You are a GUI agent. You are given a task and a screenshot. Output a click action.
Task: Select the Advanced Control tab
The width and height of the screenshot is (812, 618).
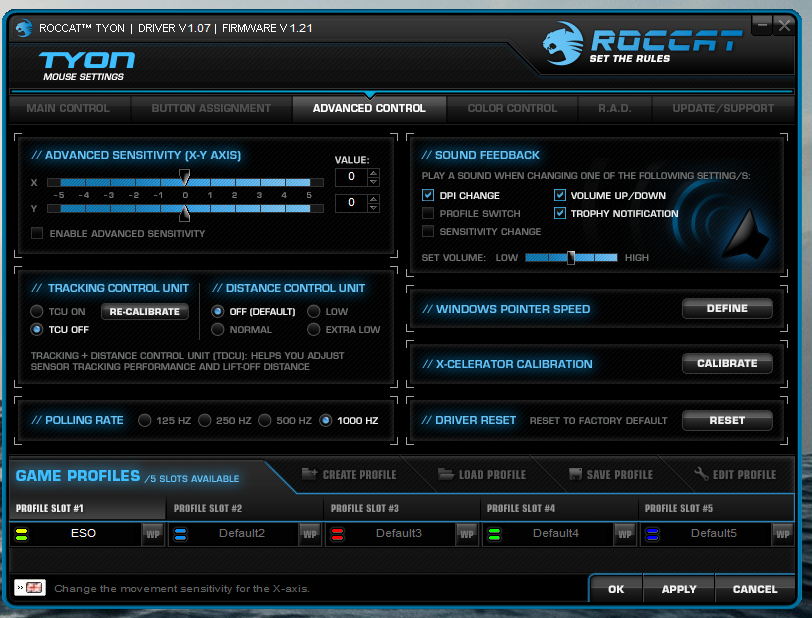(x=369, y=108)
